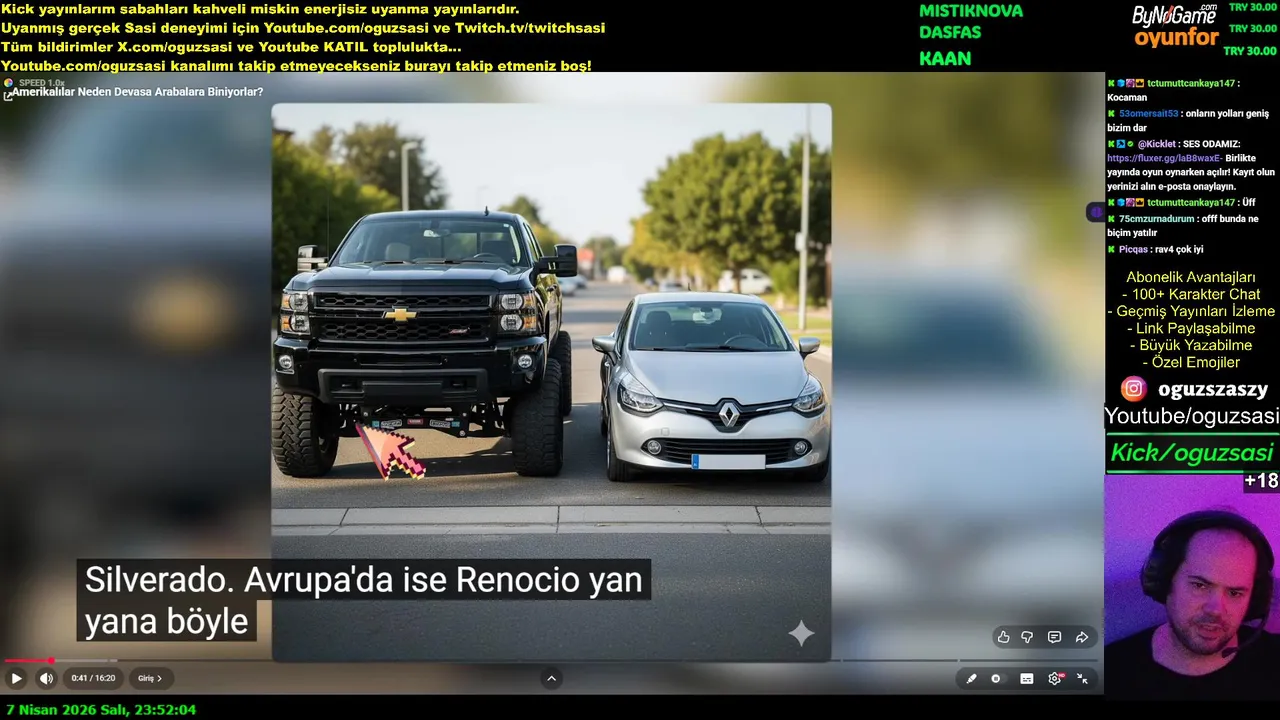Click '- Büyük Yazabilme' benefit line

[x=1191, y=345]
